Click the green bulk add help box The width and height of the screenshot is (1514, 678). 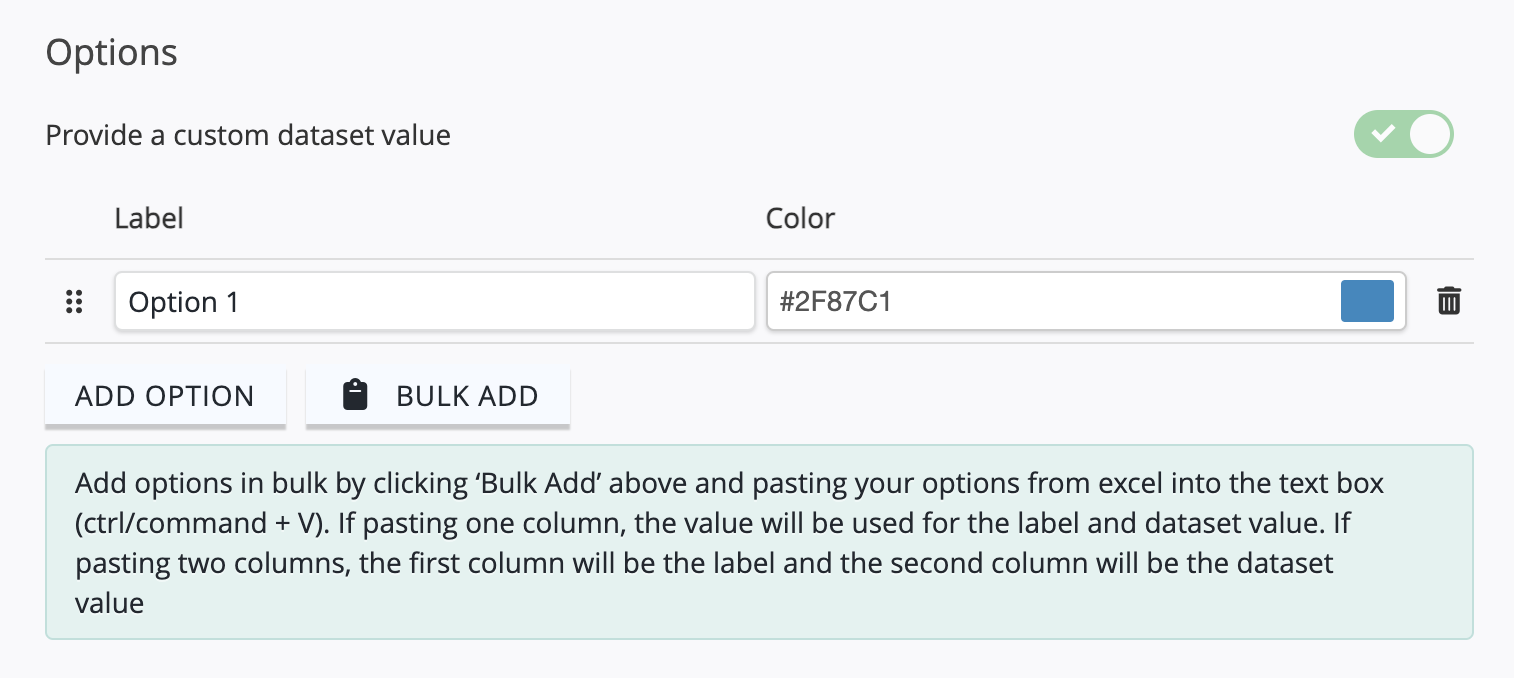point(759,542)
